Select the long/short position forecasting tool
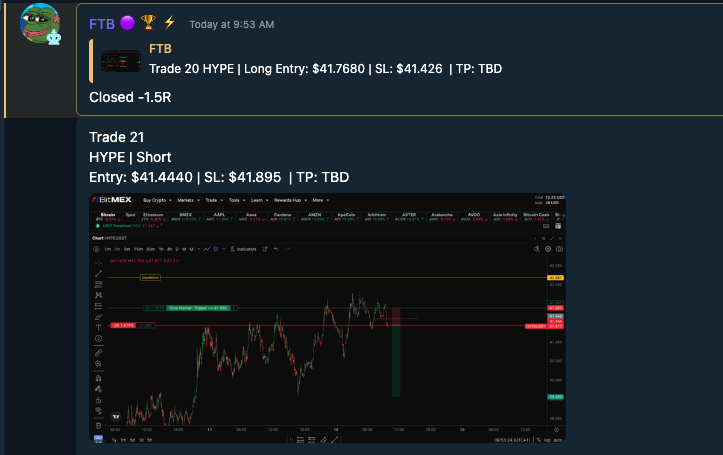723x455 pixels. [98, 306]
